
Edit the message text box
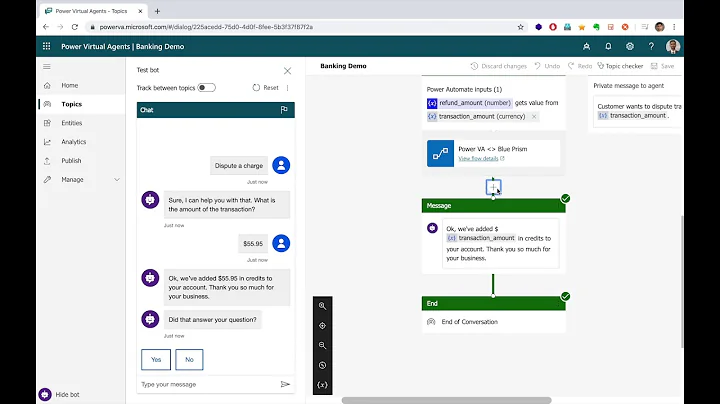[501, 243]
